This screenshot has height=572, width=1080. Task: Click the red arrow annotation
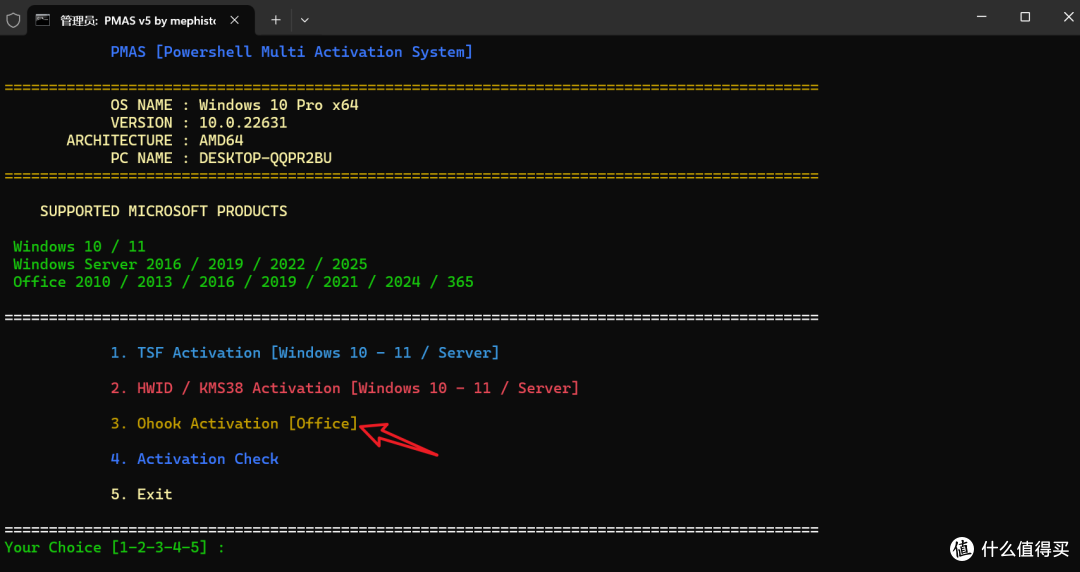pyautogui.click(x=399, y=439)
